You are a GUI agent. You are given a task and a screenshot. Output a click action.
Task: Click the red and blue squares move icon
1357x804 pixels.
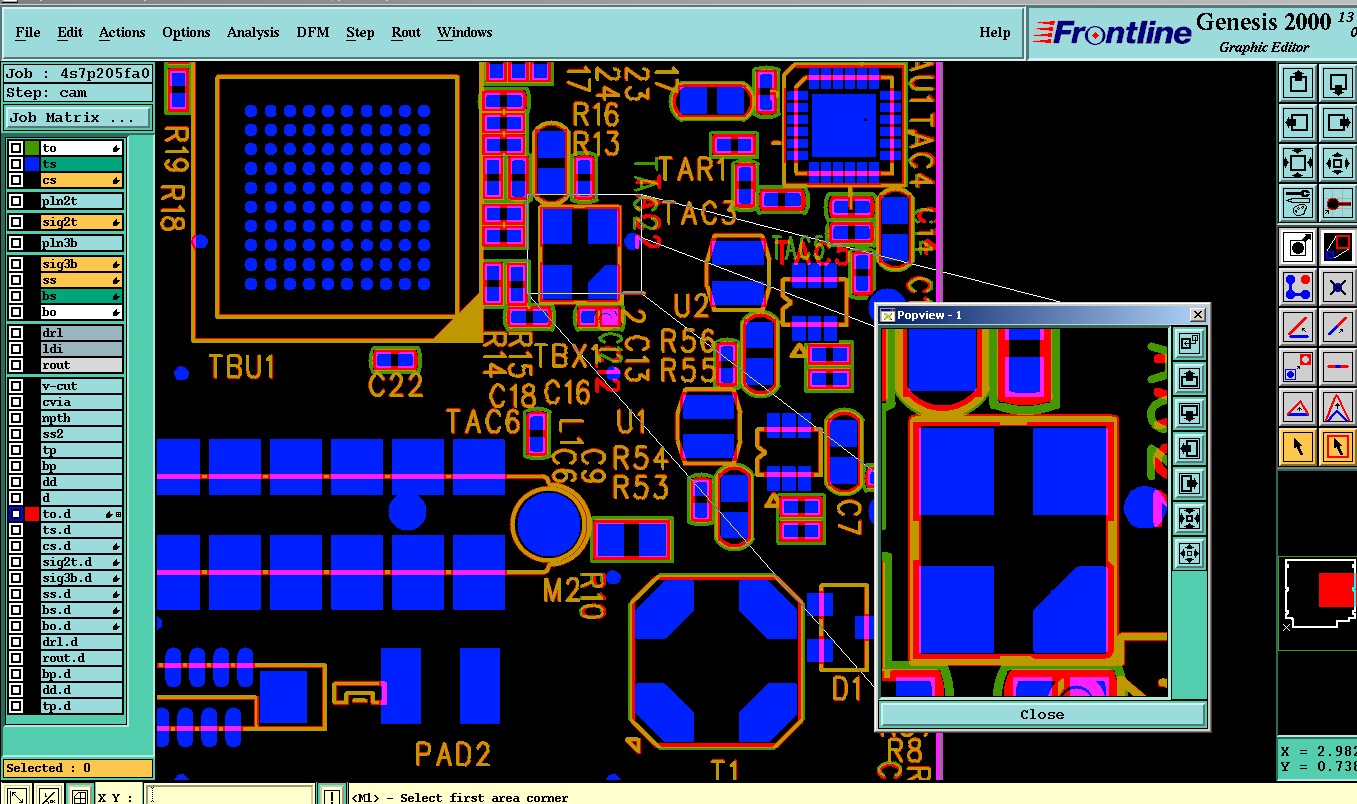[1298, 366]
